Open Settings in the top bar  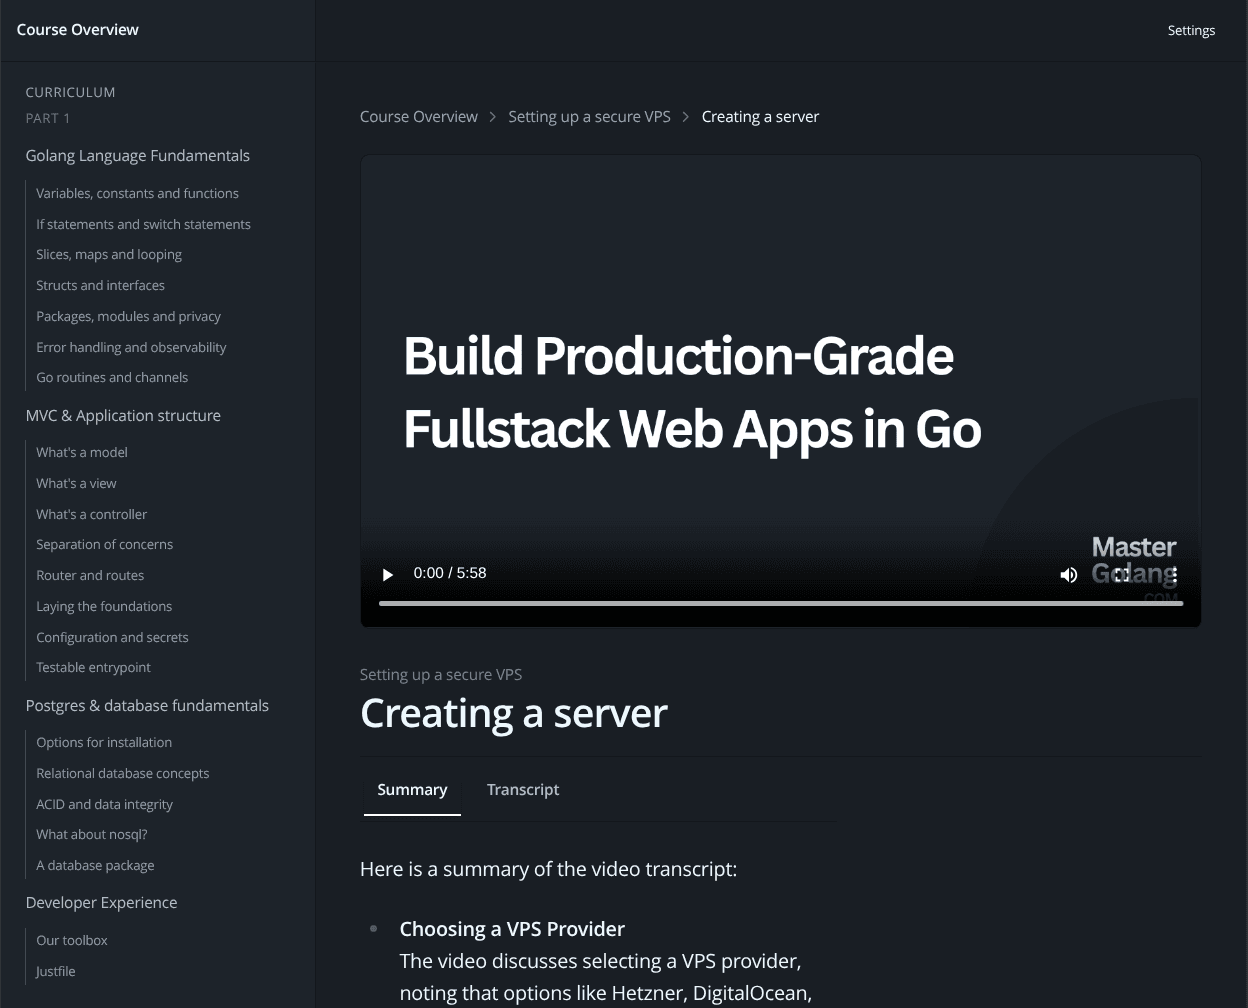tap(1191, 30)
